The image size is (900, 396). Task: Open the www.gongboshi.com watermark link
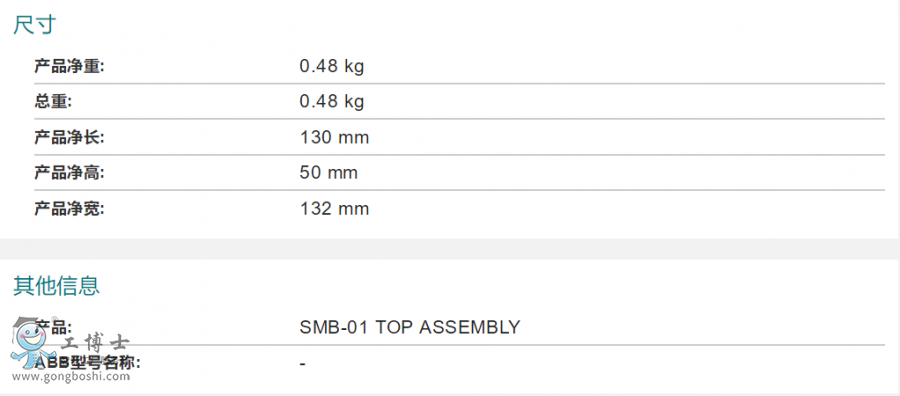click(71, 377)
